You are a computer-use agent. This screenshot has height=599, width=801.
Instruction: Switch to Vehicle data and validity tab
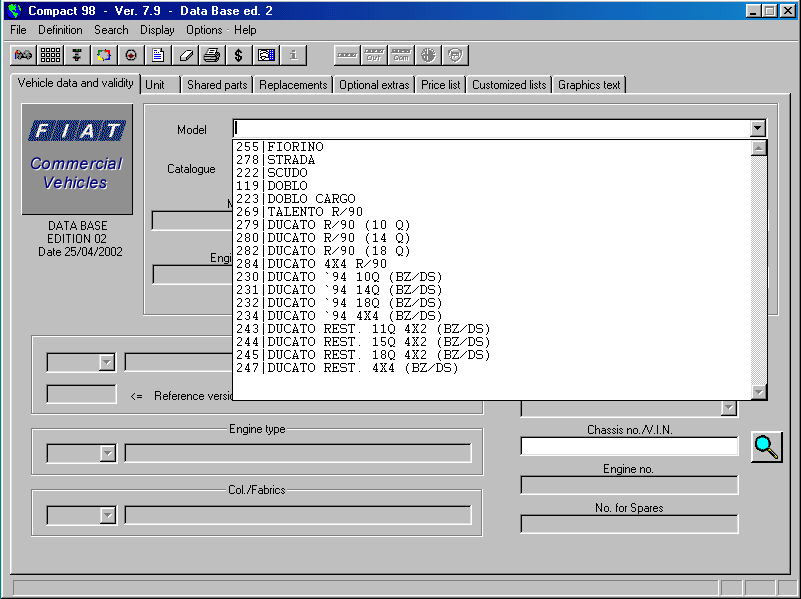pyautogui.click(x=76, y=83)
